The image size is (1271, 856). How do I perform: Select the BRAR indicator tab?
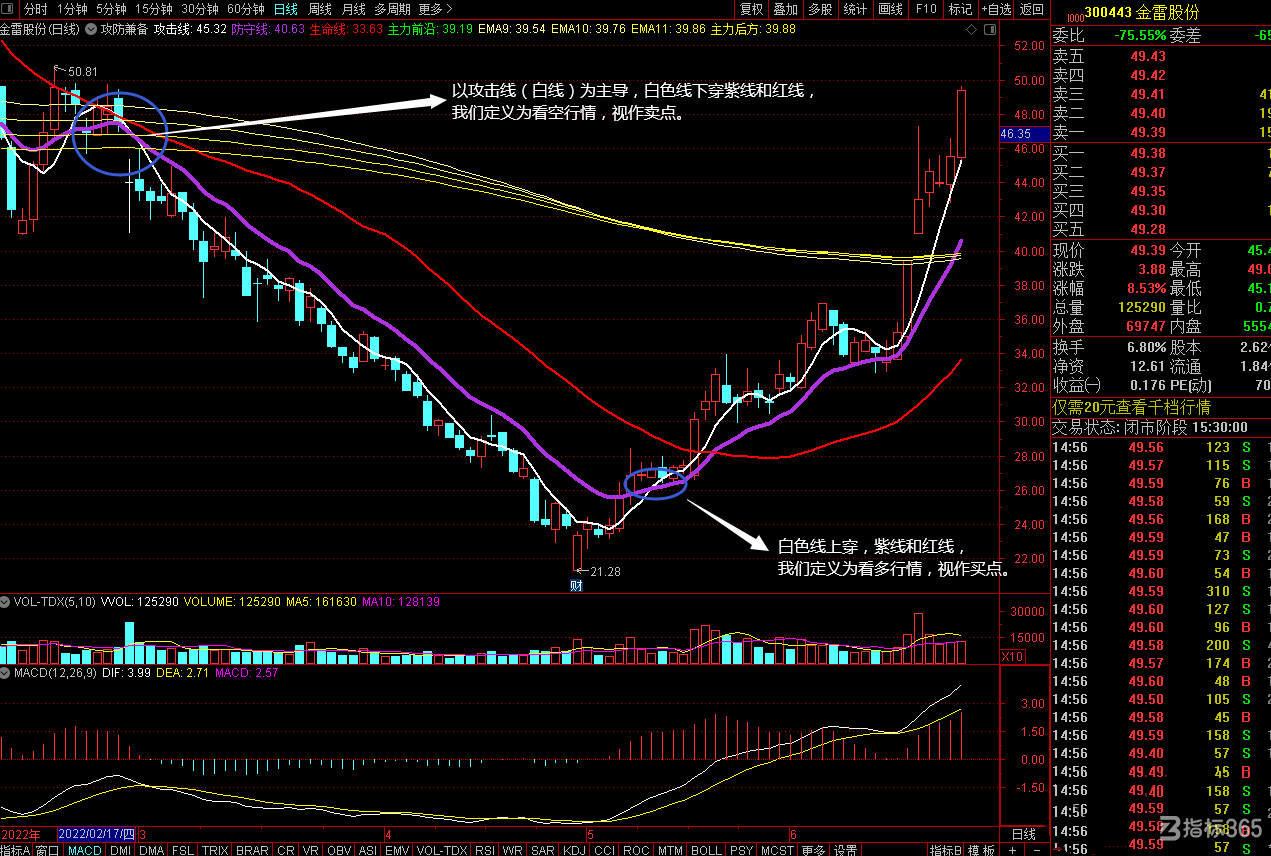252,850
